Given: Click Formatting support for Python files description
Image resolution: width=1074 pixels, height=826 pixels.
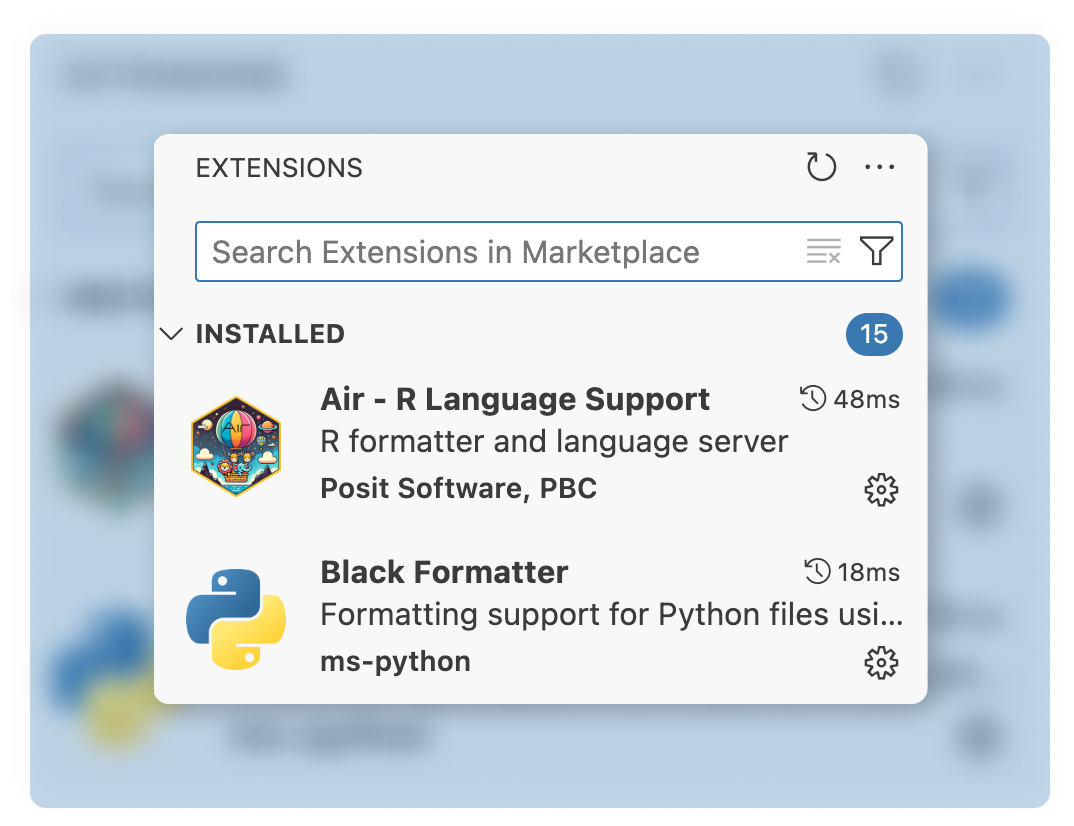Looking at the screenshot, I should click(x=612, y=614).
